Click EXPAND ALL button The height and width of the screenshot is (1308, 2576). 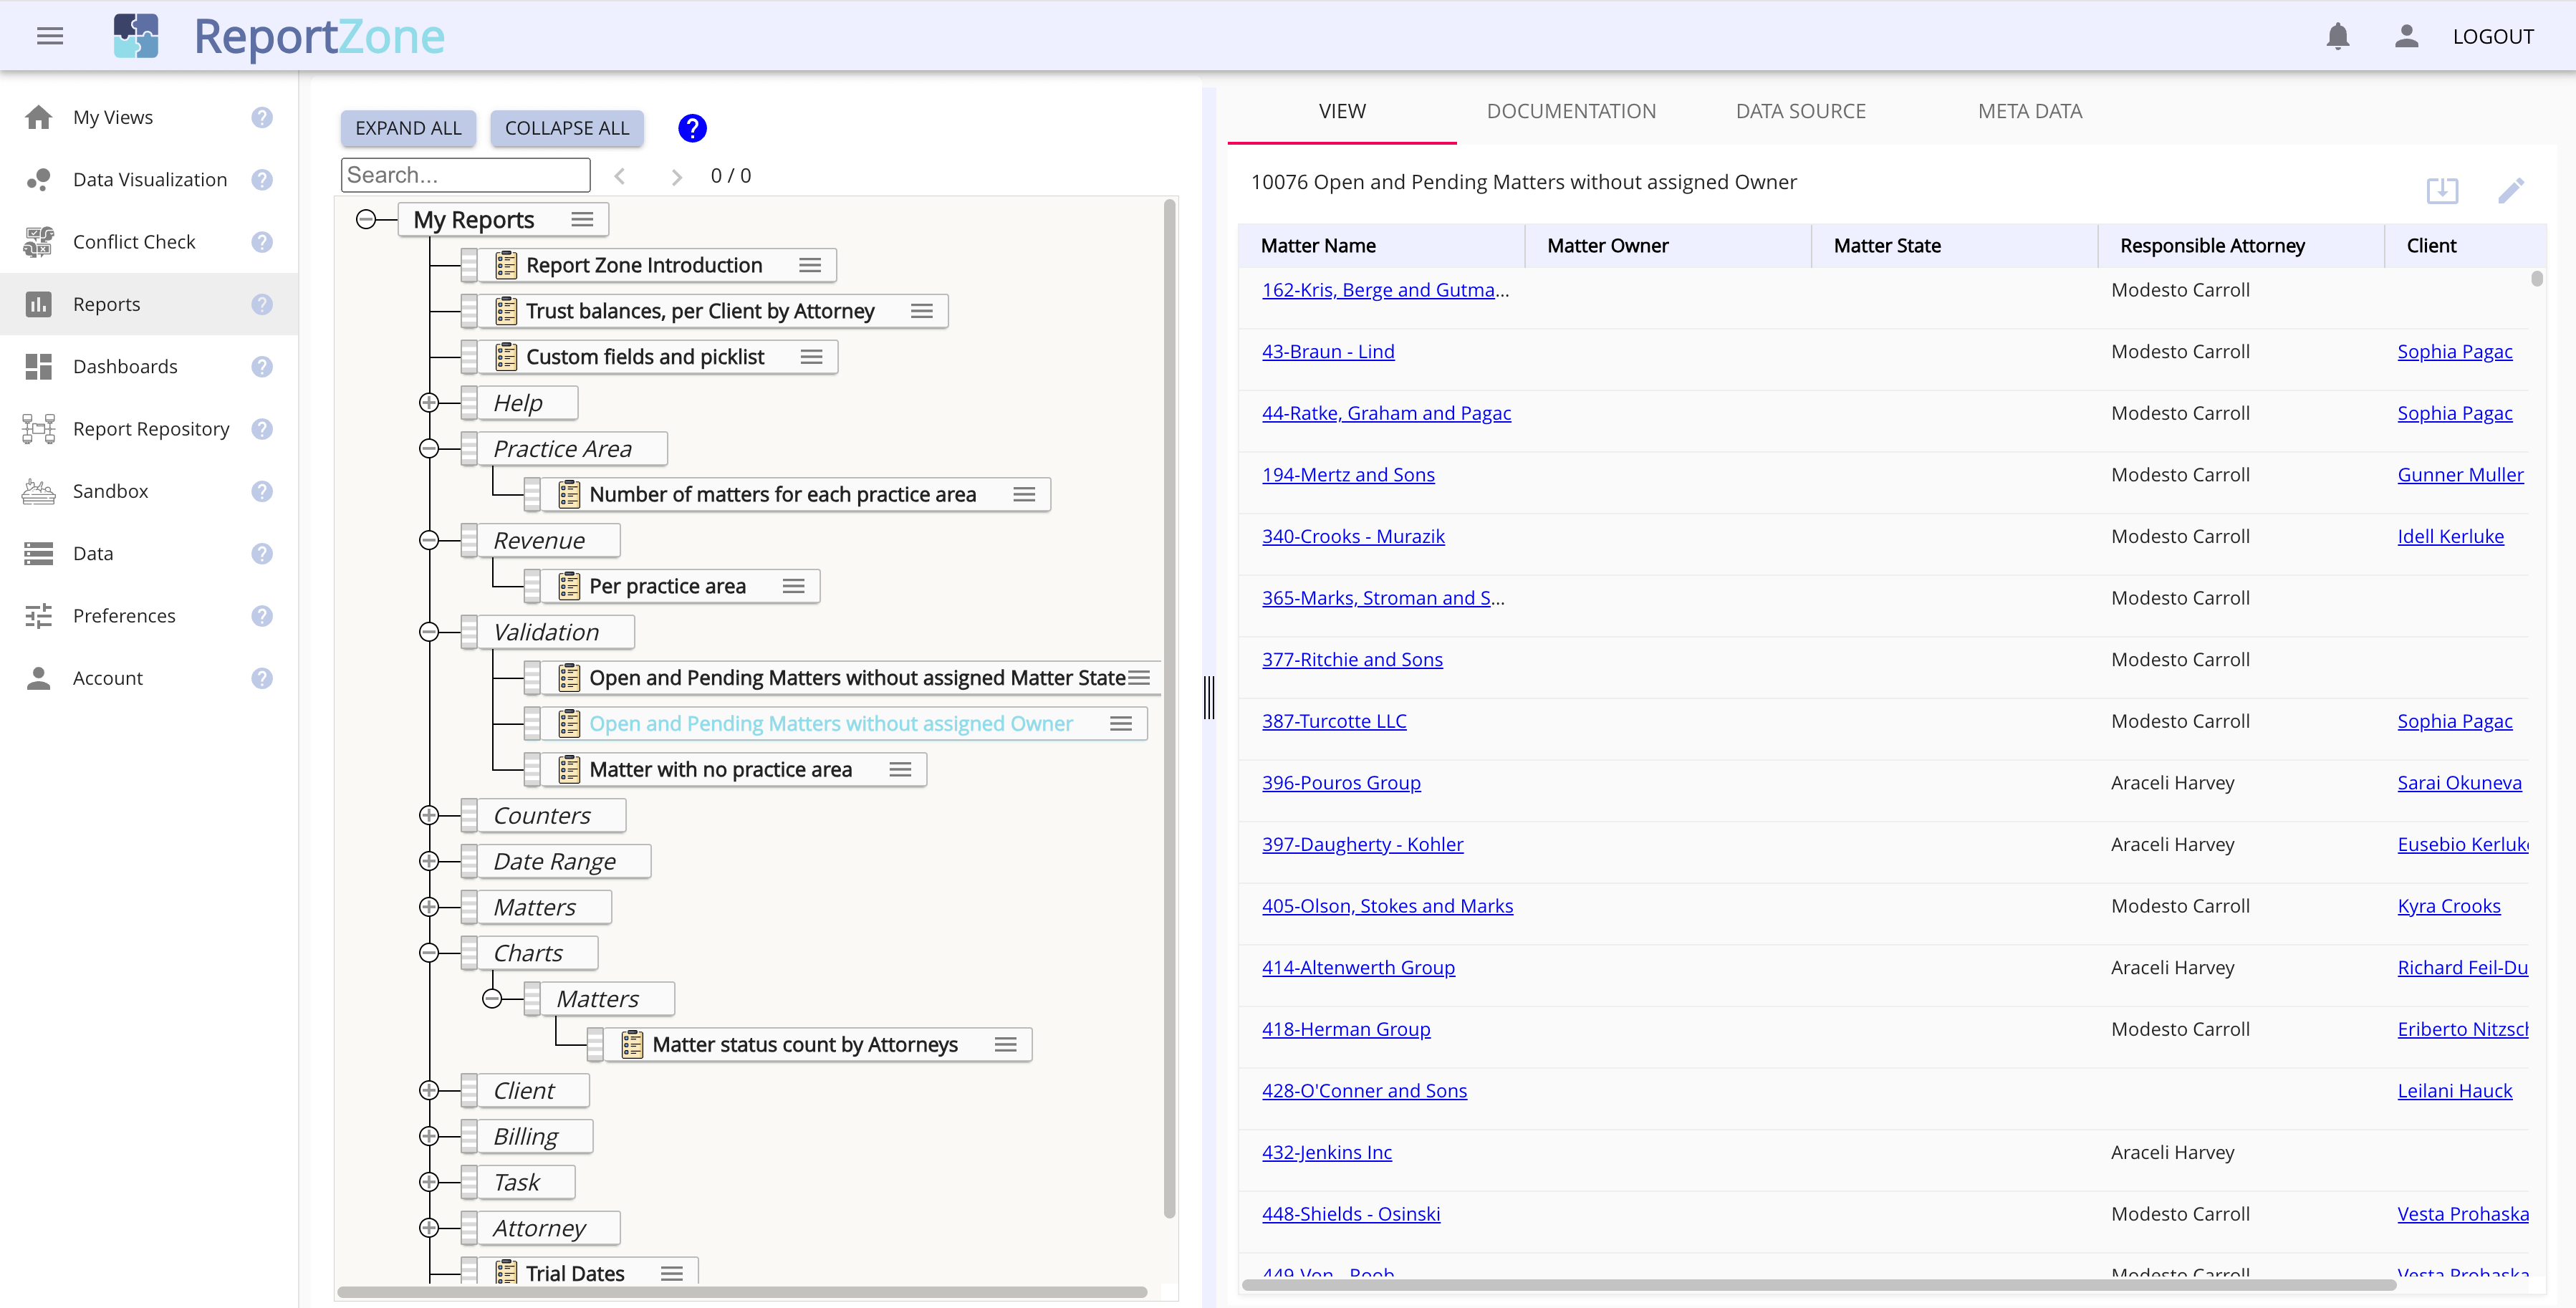(408, 128)
